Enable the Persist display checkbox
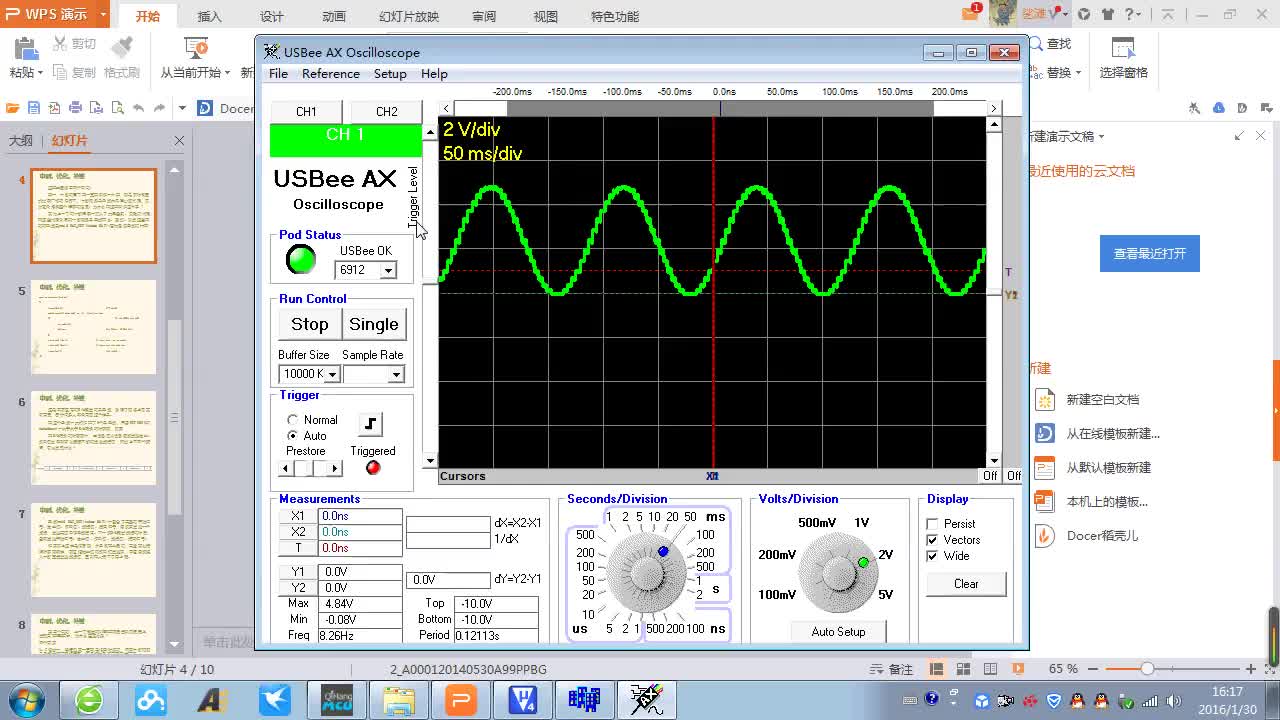Viewport: 1280px width, 720px height. pos(932,524)
